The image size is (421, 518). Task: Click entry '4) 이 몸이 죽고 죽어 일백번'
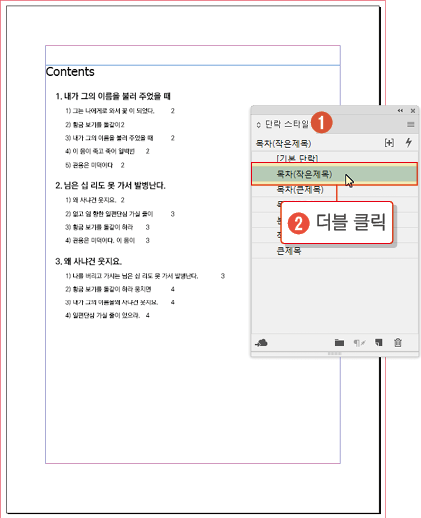pos(100,151)
